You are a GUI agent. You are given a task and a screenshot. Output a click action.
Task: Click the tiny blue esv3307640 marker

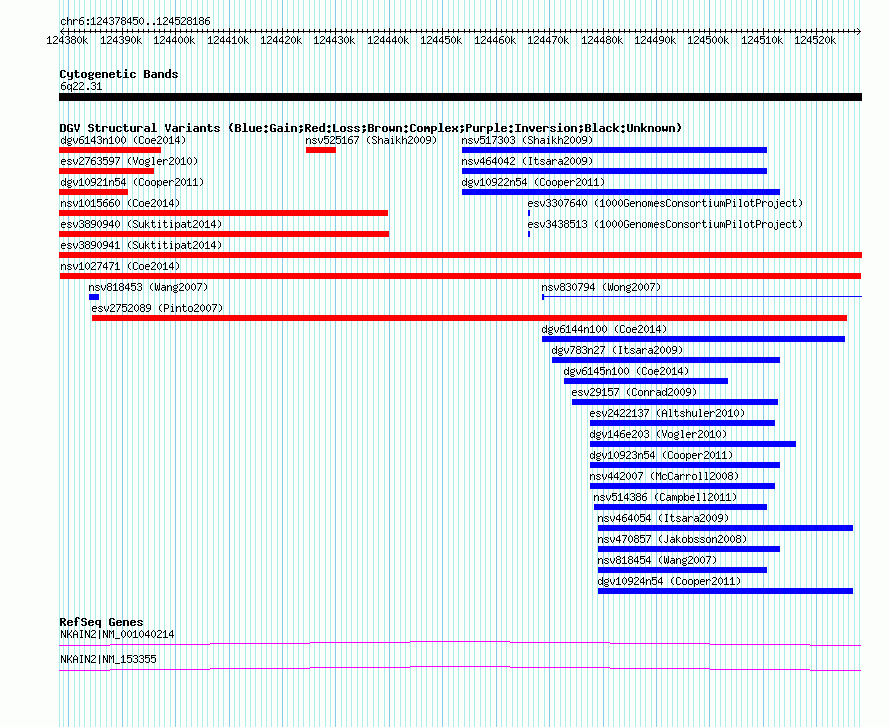point(529,213)
